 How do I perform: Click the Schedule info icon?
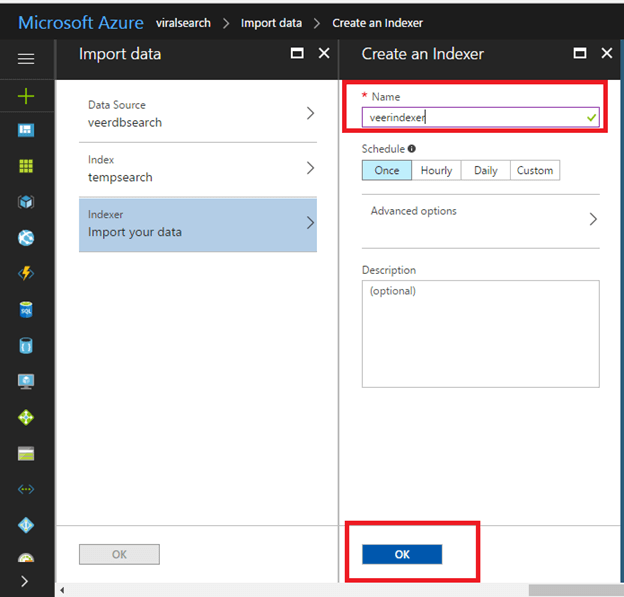click(x=412, y=148)
